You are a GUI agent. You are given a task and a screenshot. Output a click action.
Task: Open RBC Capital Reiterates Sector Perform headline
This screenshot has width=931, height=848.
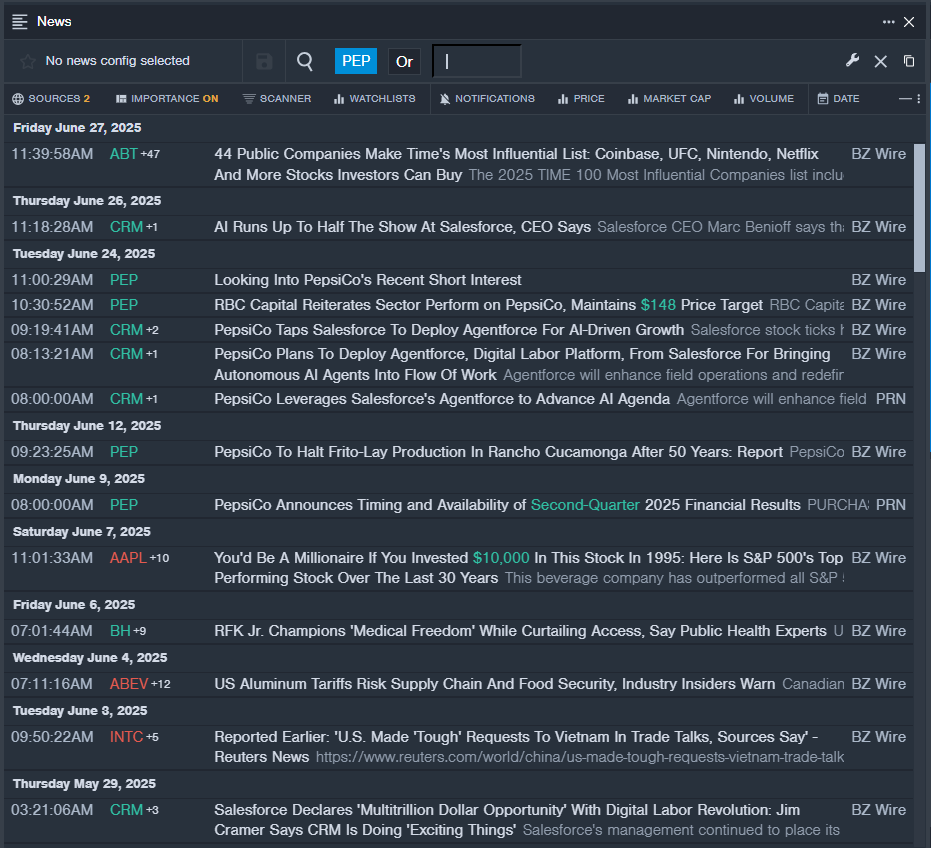point(488,305)
